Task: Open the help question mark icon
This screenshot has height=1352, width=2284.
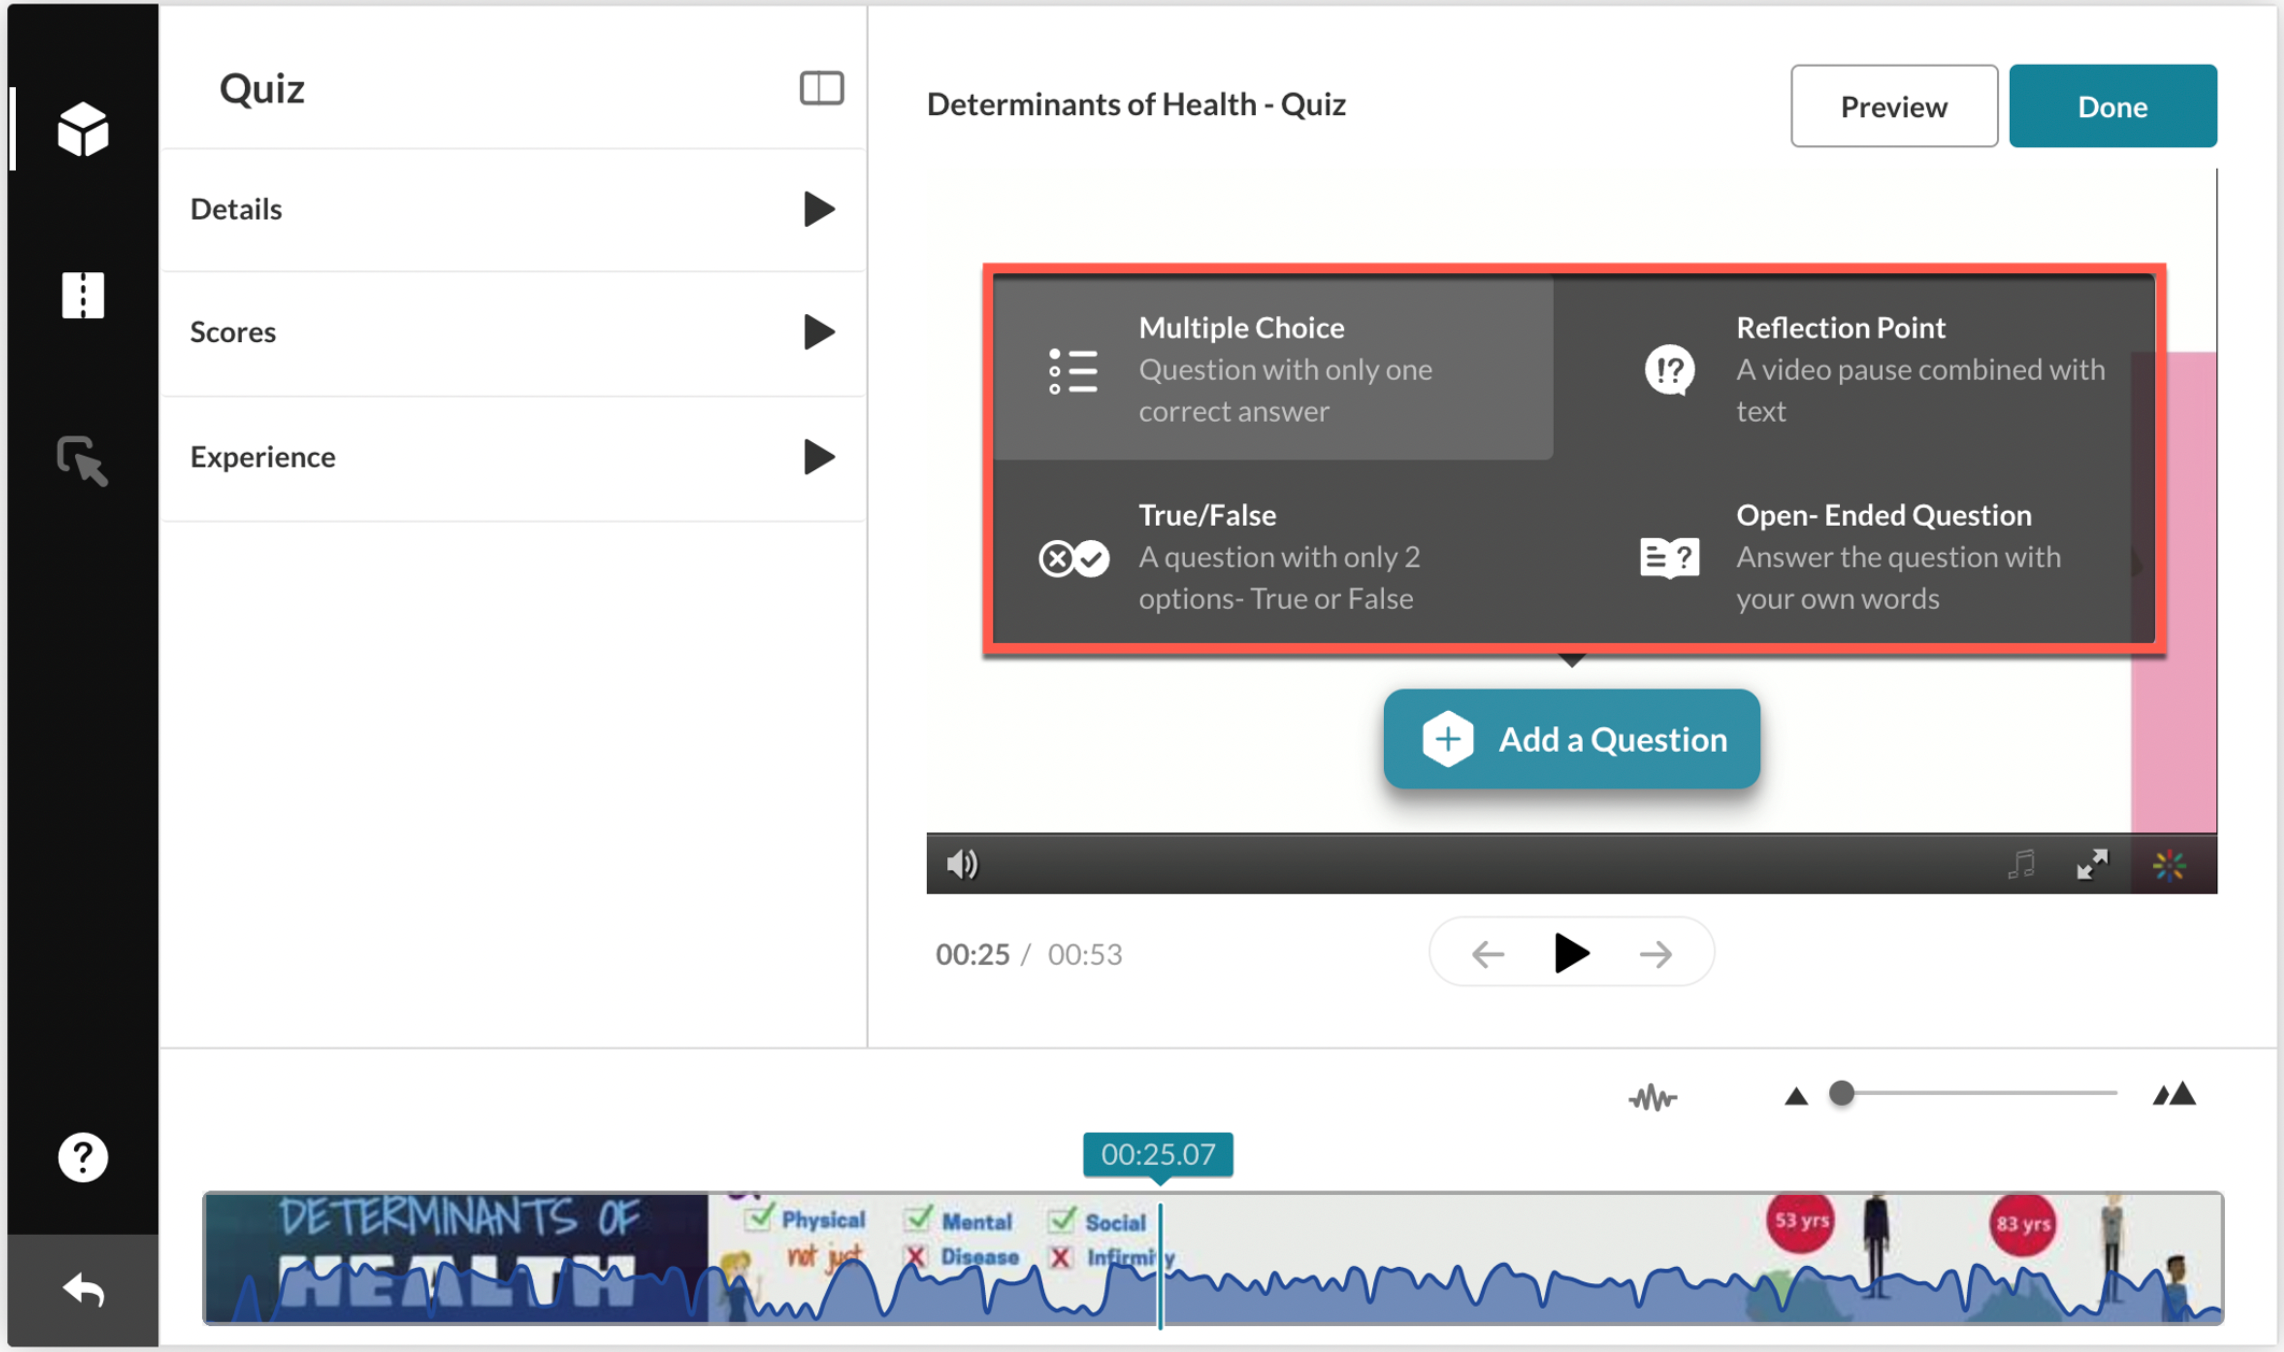Action: pos(82,1157)
